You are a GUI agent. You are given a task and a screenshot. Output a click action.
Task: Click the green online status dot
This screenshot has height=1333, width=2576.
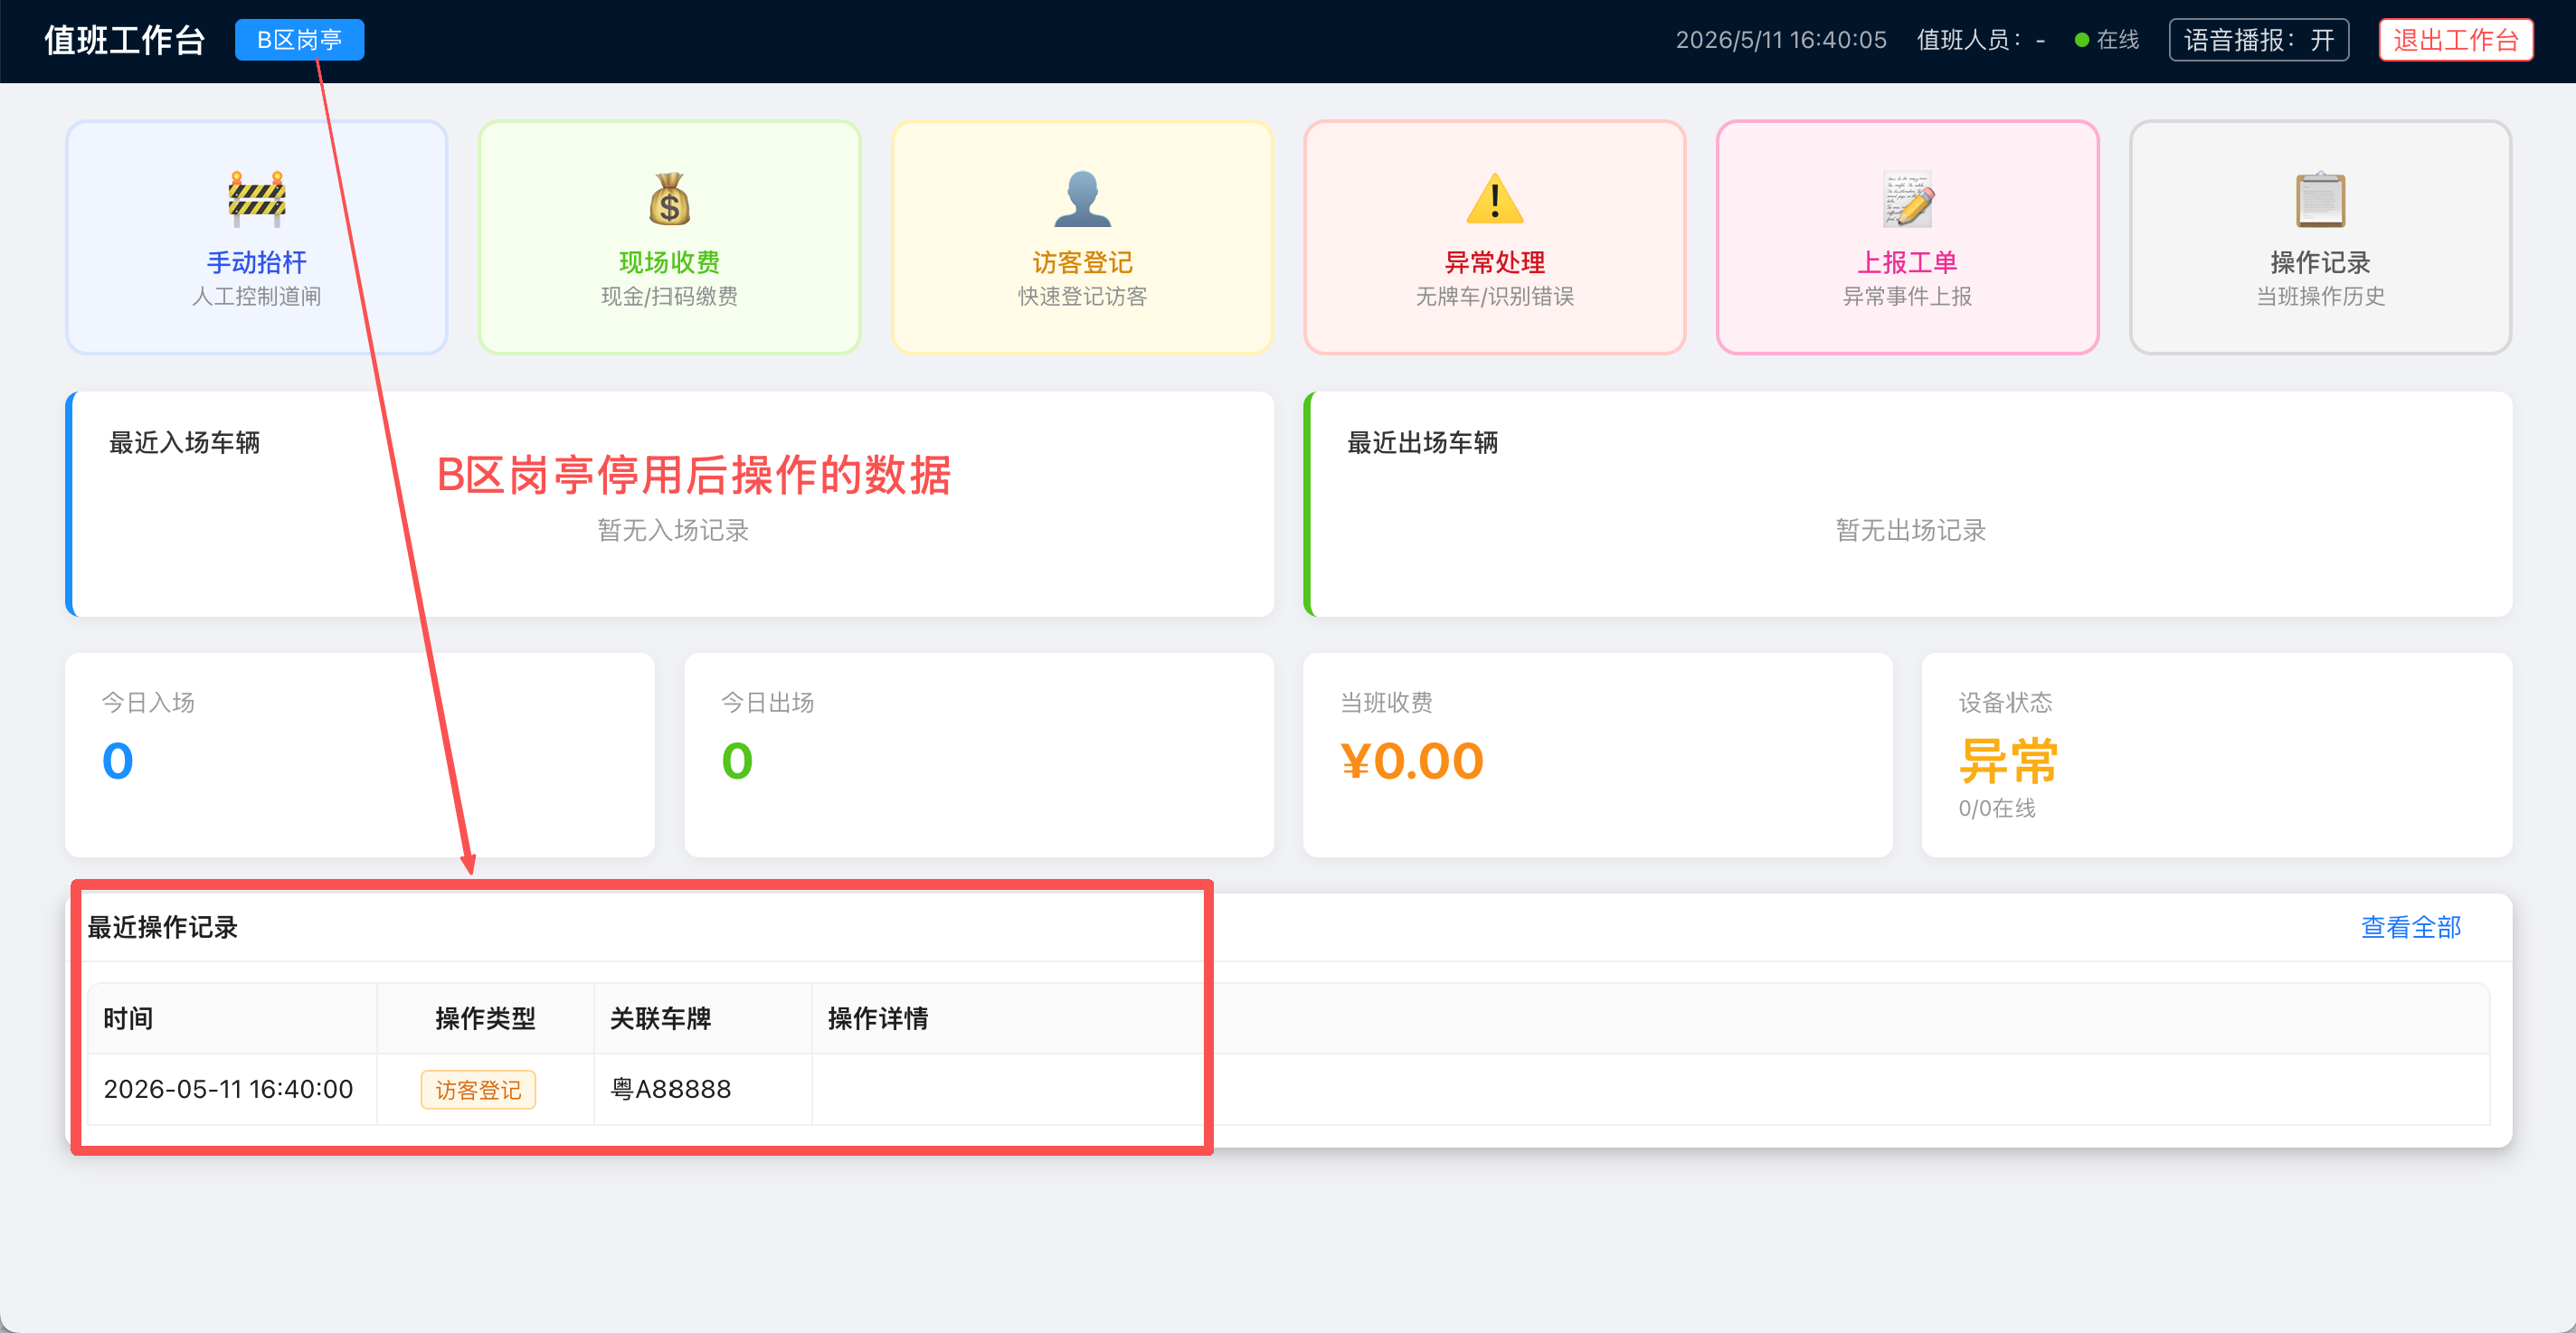coord(2082,40)
